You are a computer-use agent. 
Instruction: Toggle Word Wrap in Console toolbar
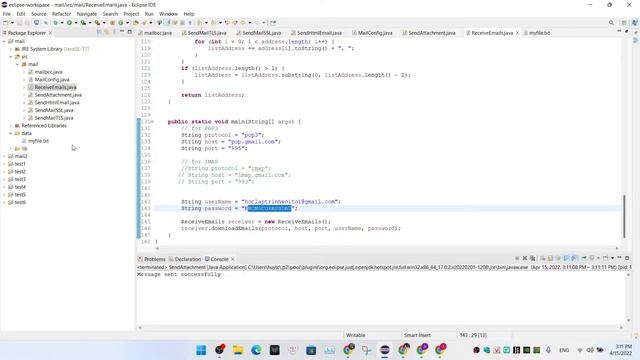(x=558, y=258)
